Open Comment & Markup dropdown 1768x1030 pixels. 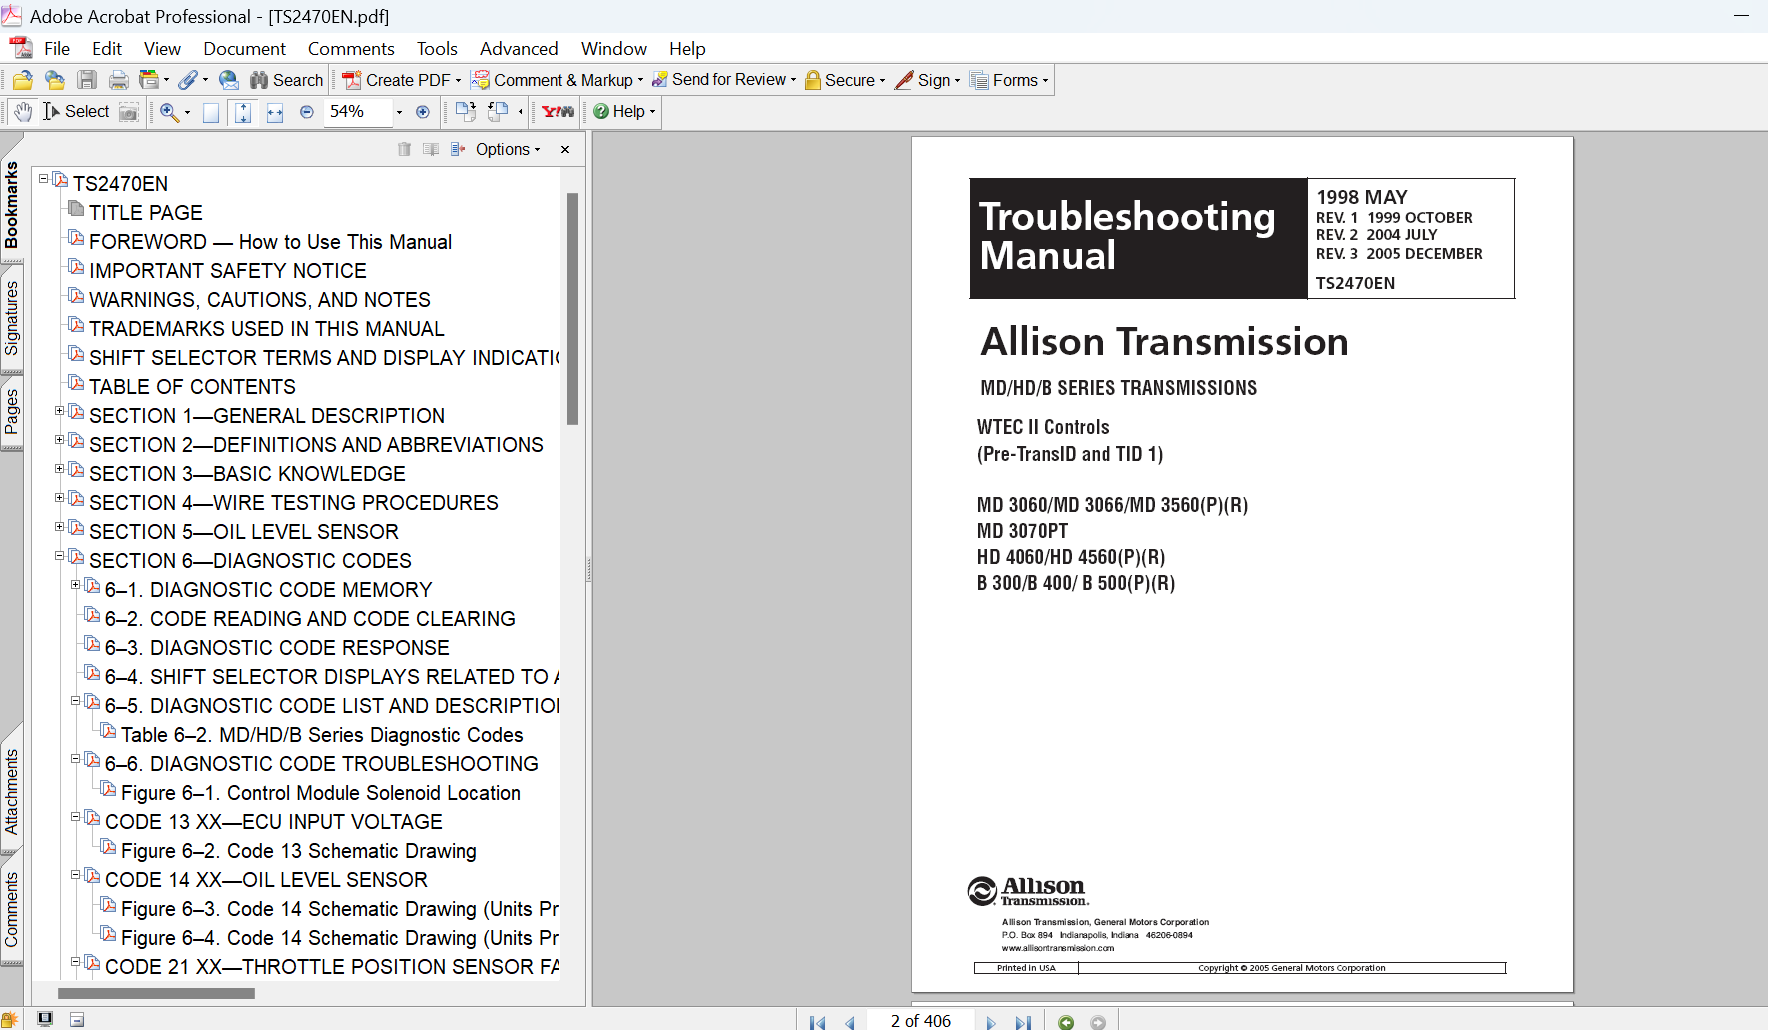pos(557,80)
